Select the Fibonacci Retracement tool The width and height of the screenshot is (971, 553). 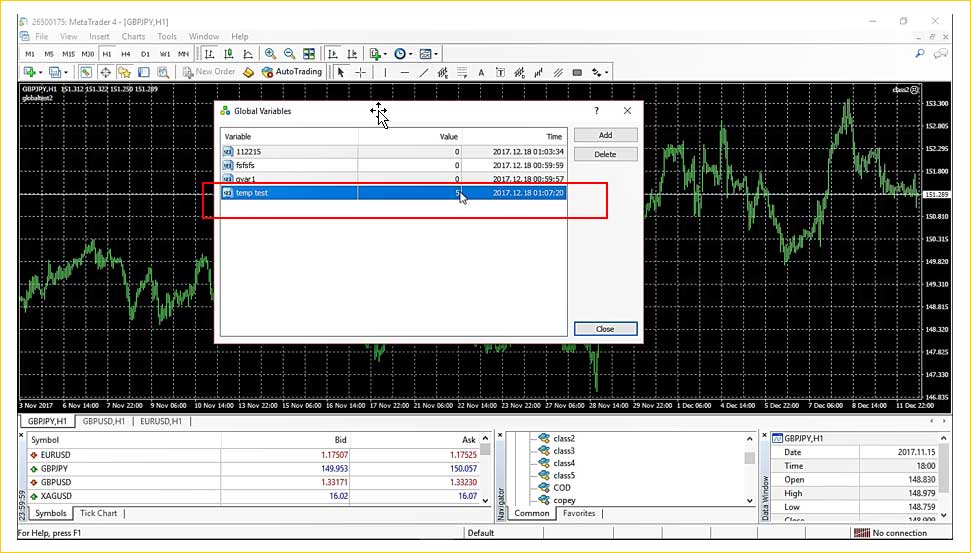(x=462, y=72)
